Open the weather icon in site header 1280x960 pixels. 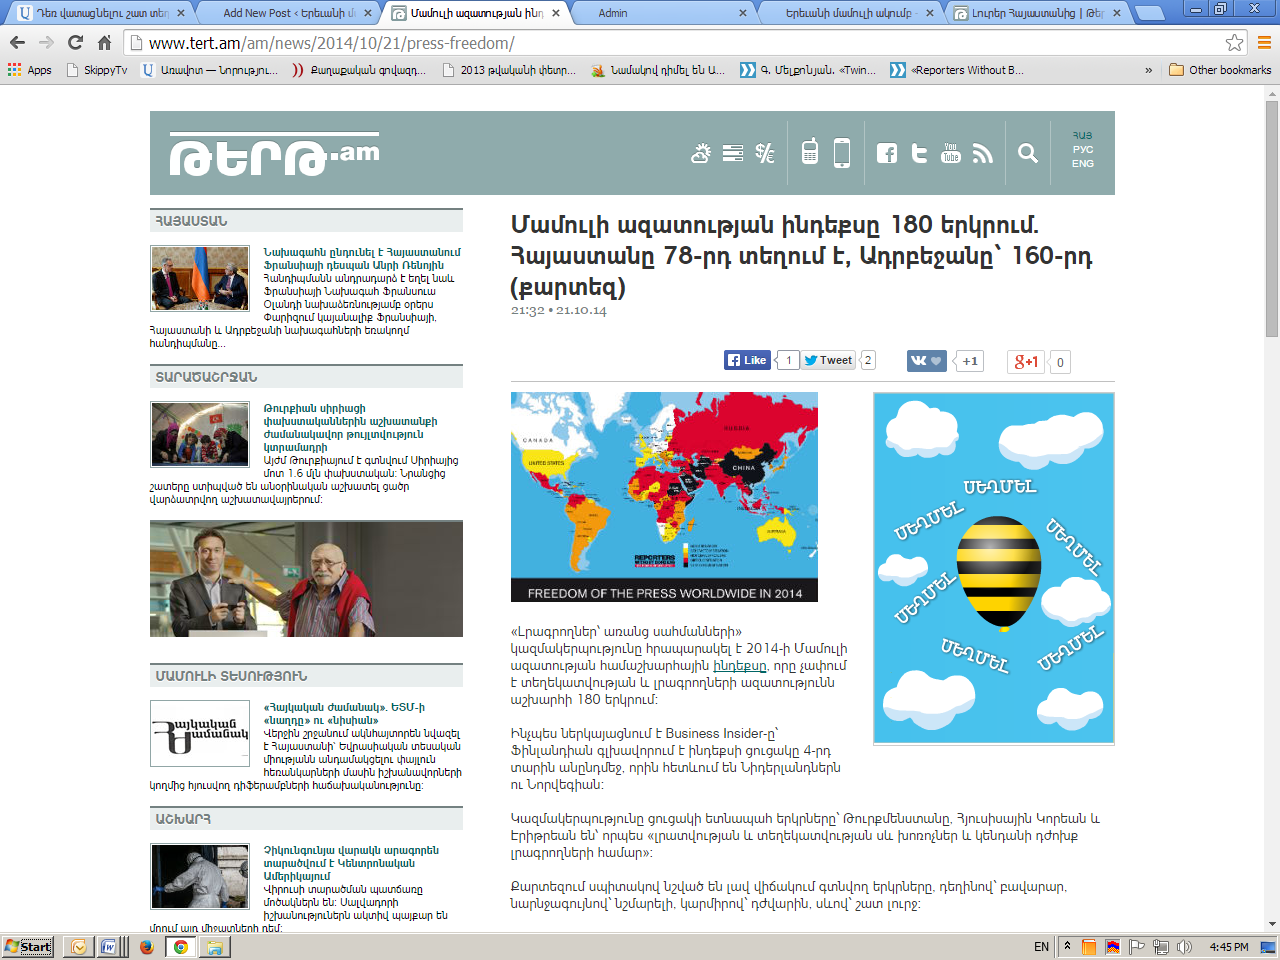coord(701,153)
